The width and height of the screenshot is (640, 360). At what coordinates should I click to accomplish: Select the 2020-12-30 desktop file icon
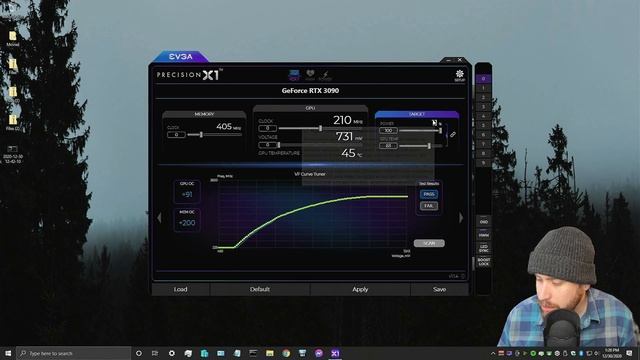coord(13,154)
